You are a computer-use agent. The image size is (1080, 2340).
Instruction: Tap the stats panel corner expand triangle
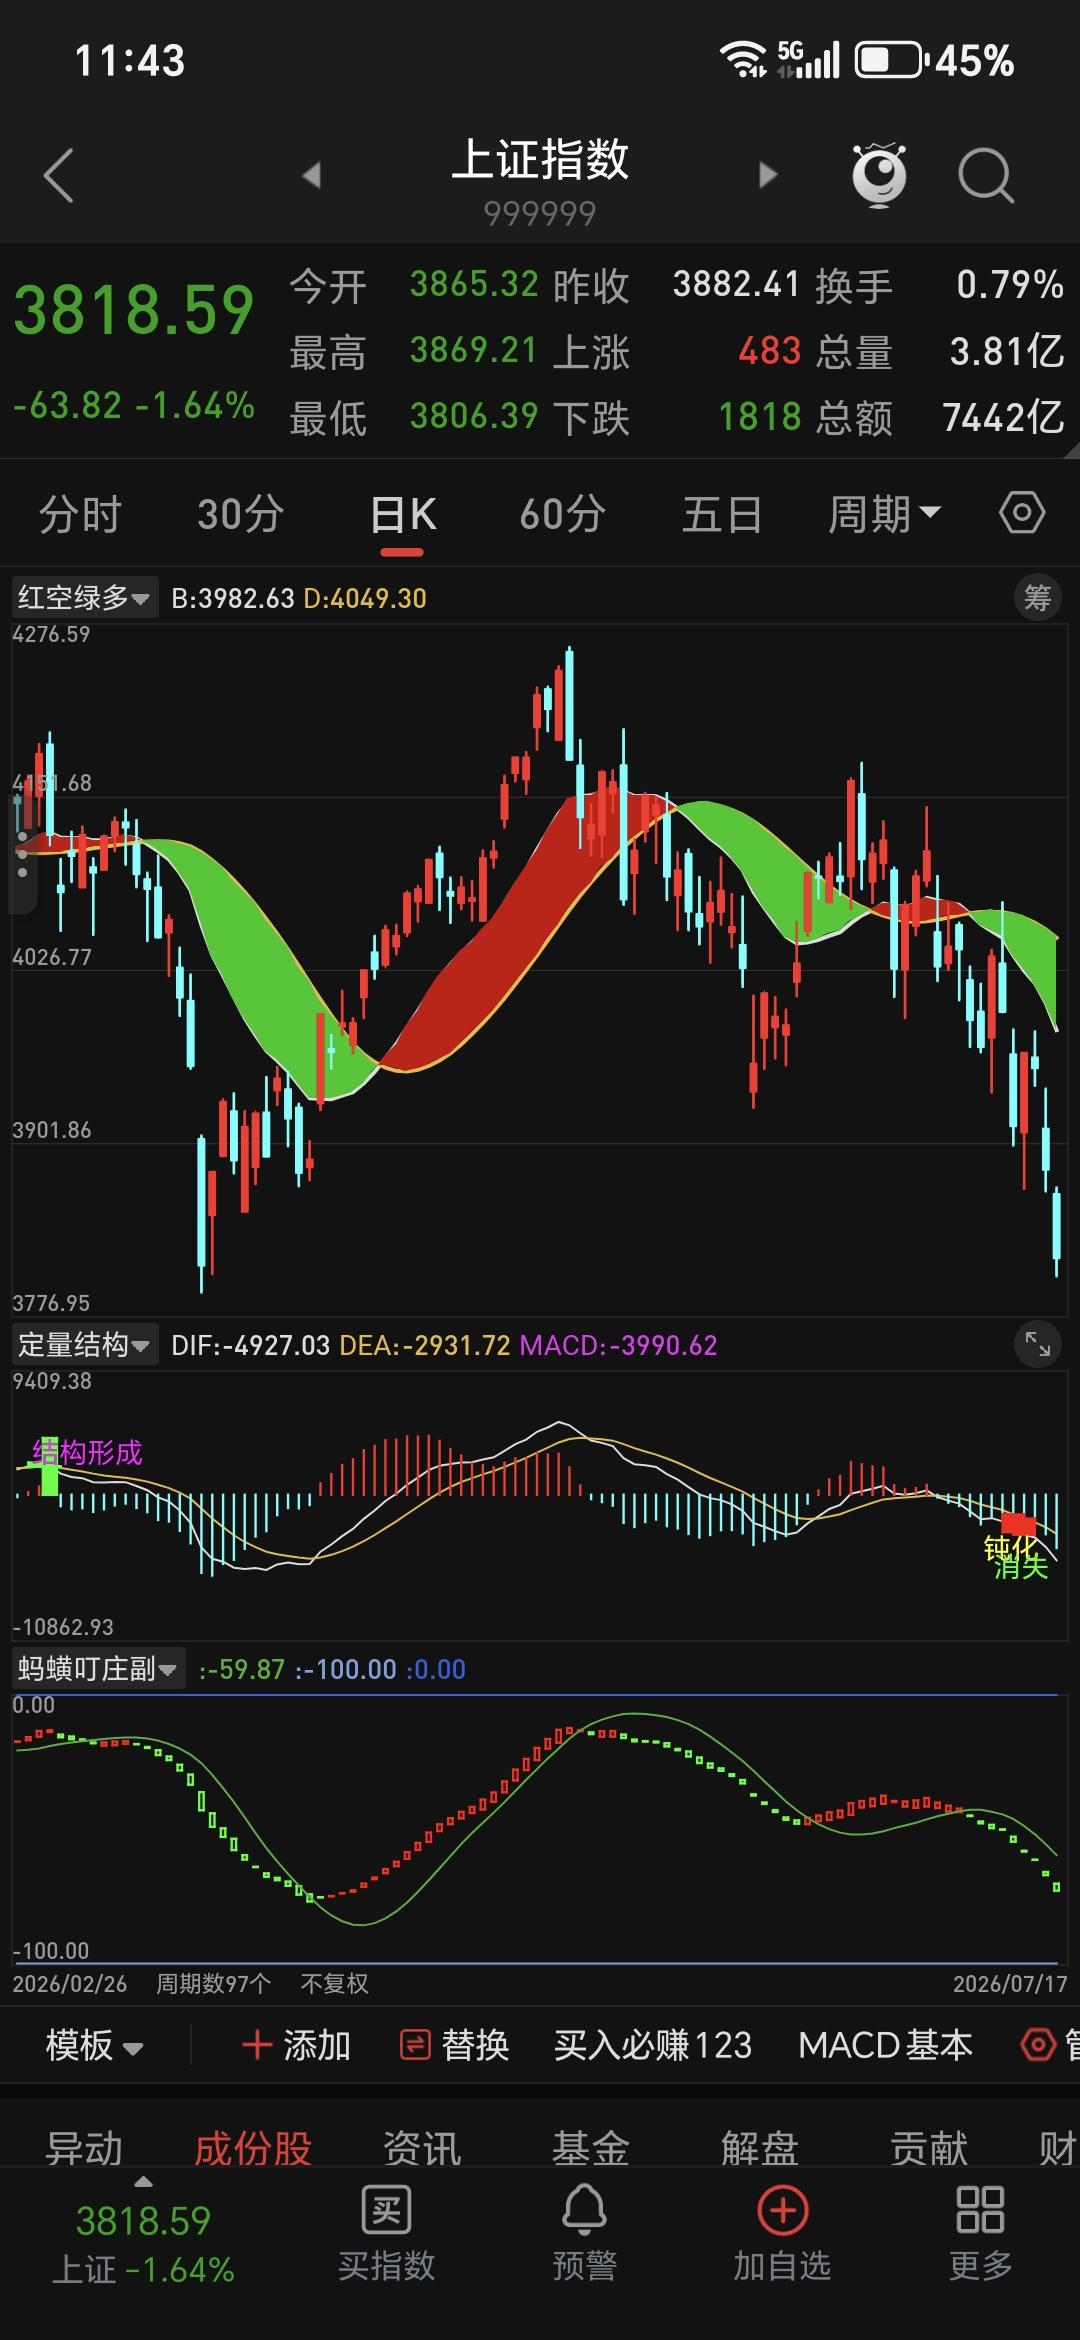[1070, 450]
